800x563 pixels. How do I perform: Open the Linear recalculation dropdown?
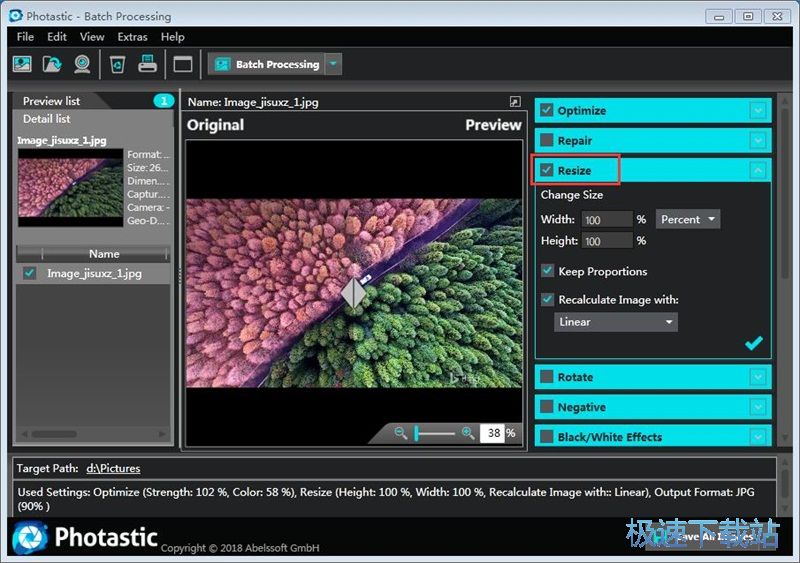(616, 322)
